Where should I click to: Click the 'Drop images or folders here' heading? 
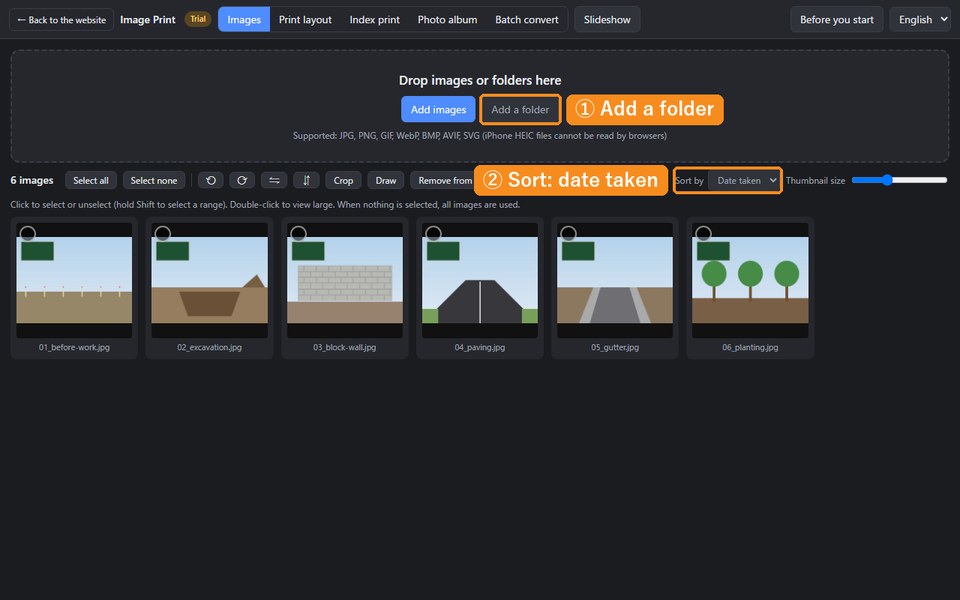[480, 80]
